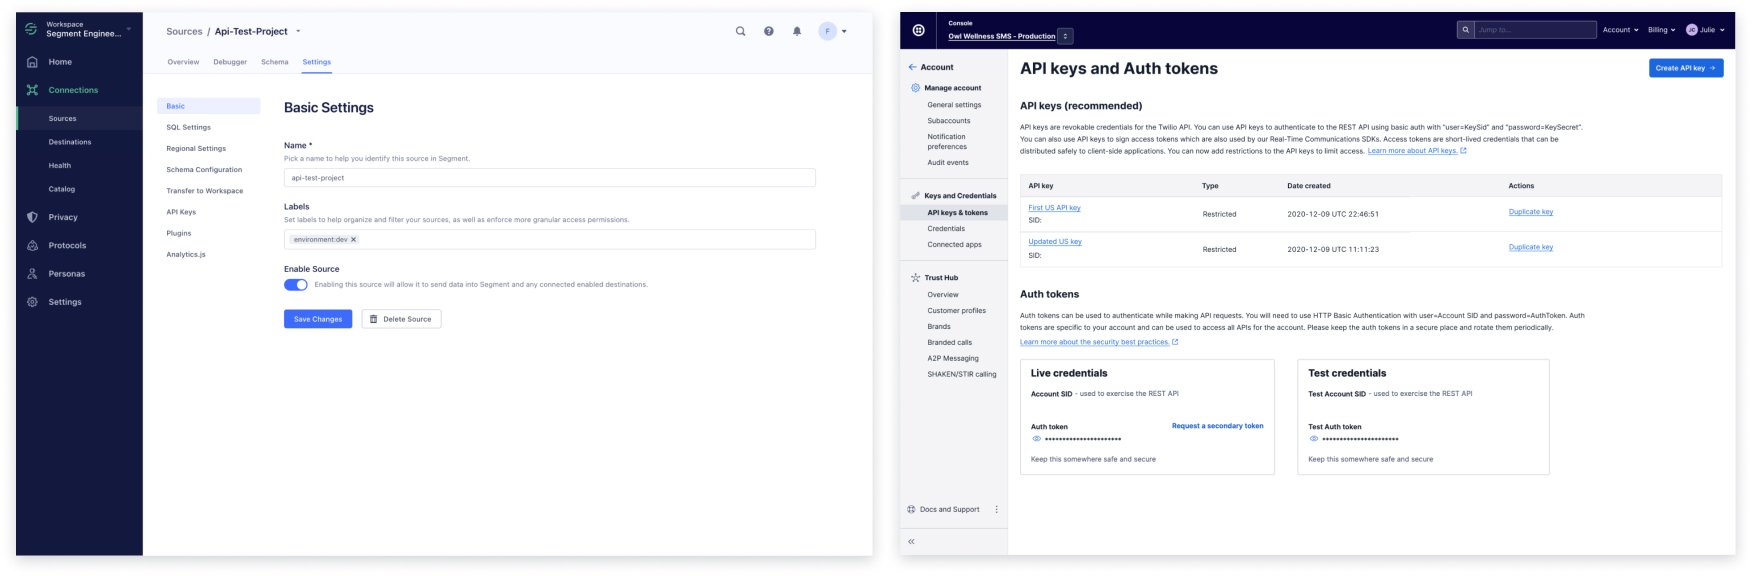Click the Protocols icon in Segment sidebar
This screenshot has height=576, width=1752.
[x=32, y=245]
